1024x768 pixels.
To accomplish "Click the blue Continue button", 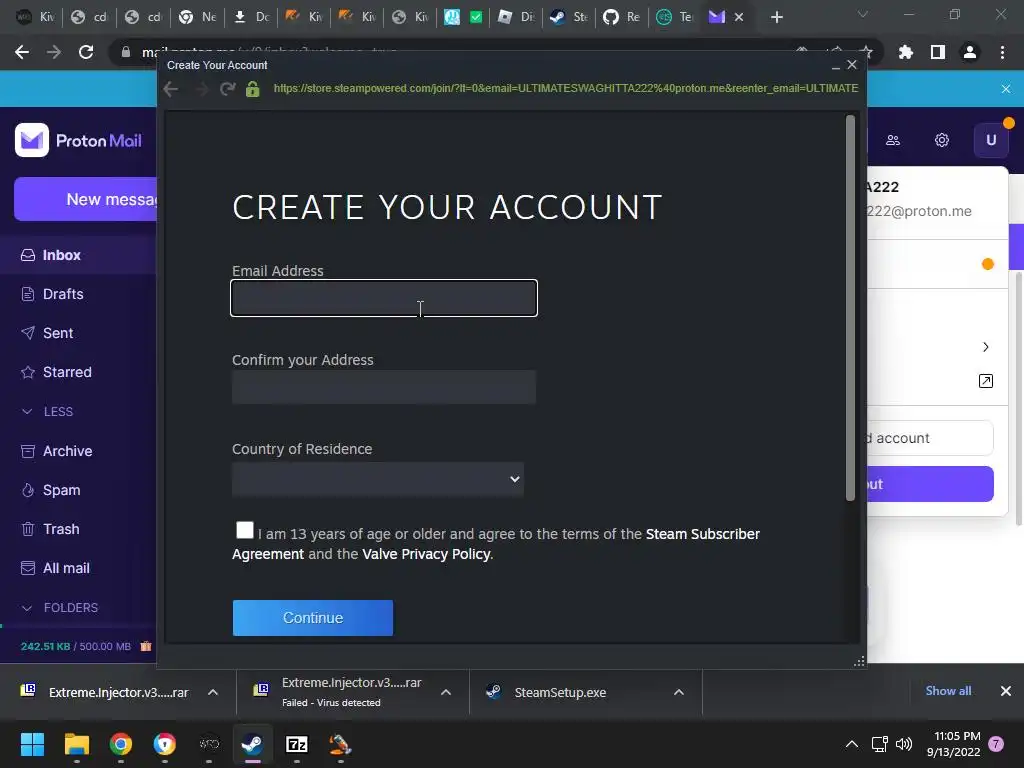I will (313, 618).
